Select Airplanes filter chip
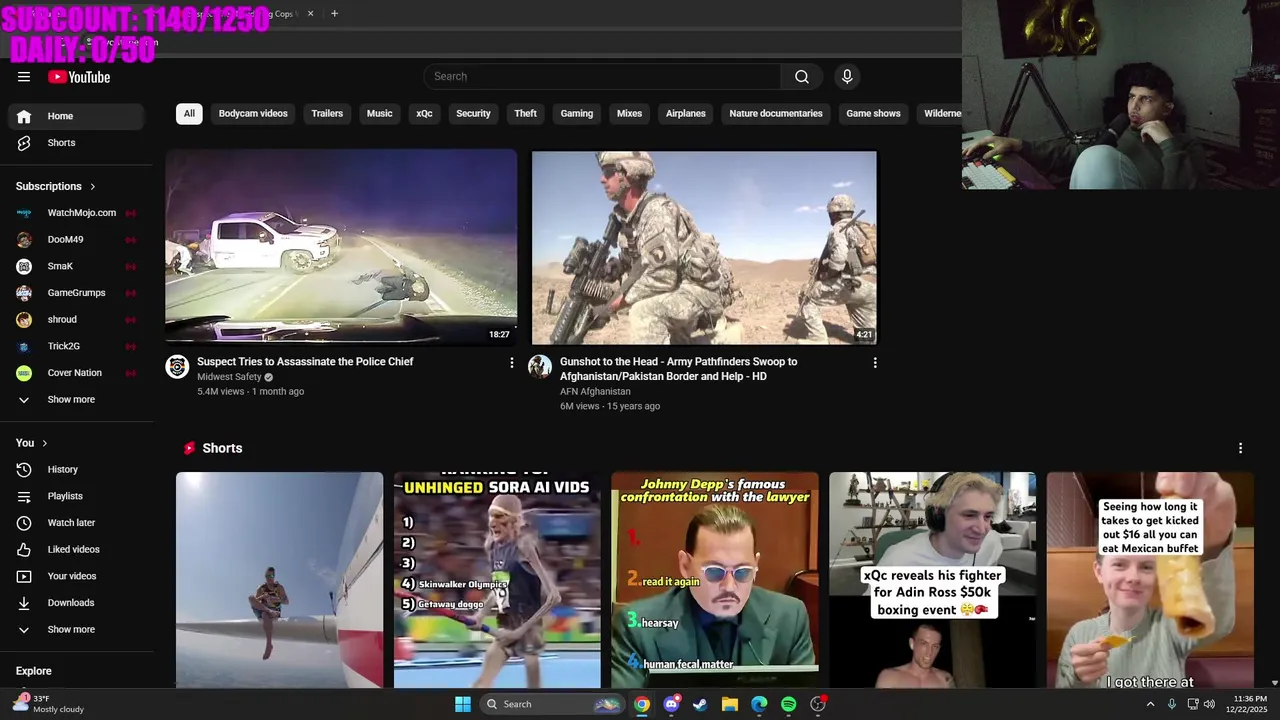 (x=686, y=114)
